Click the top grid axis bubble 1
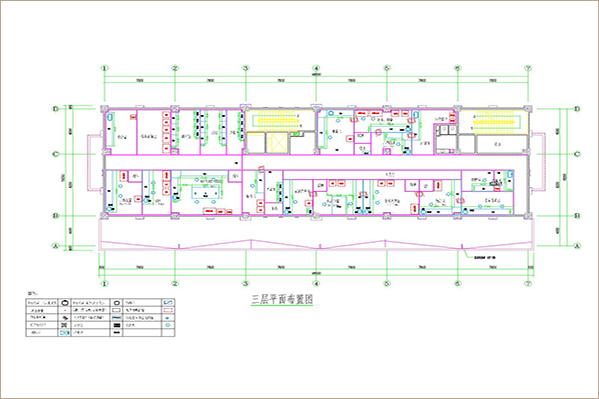This screenshot has width=599, height=399. click(x=105, y=68)
